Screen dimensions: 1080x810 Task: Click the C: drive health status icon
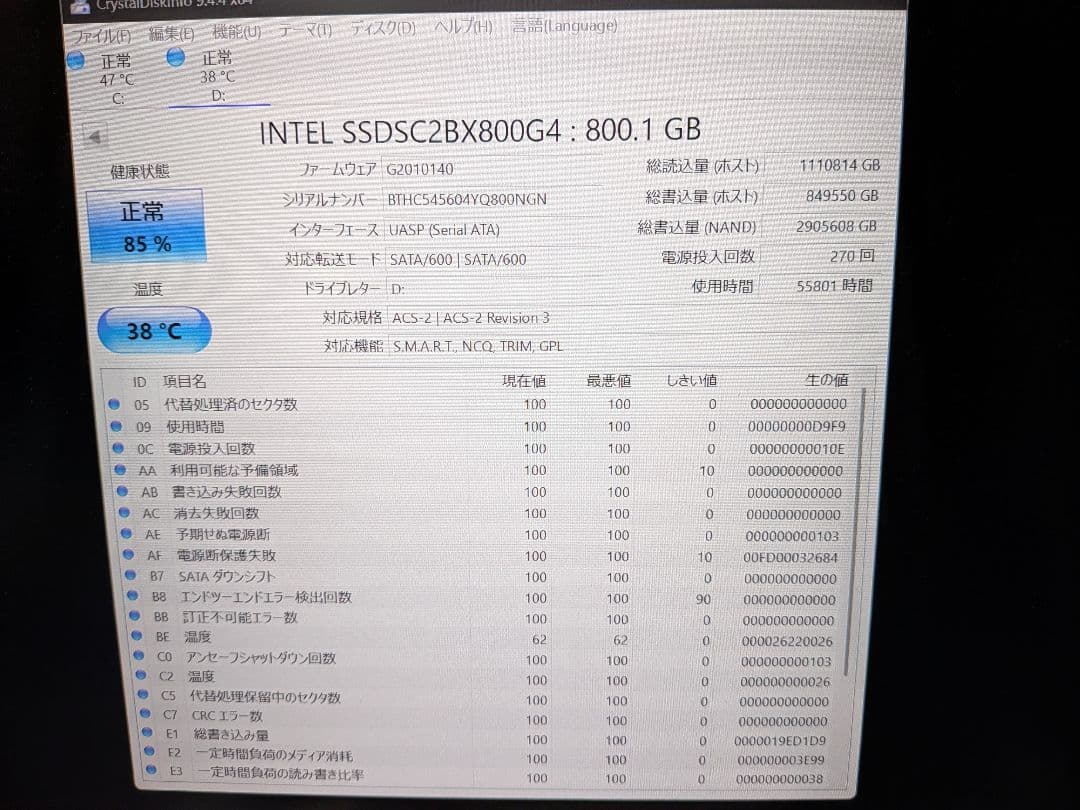(x=76, y=60)
